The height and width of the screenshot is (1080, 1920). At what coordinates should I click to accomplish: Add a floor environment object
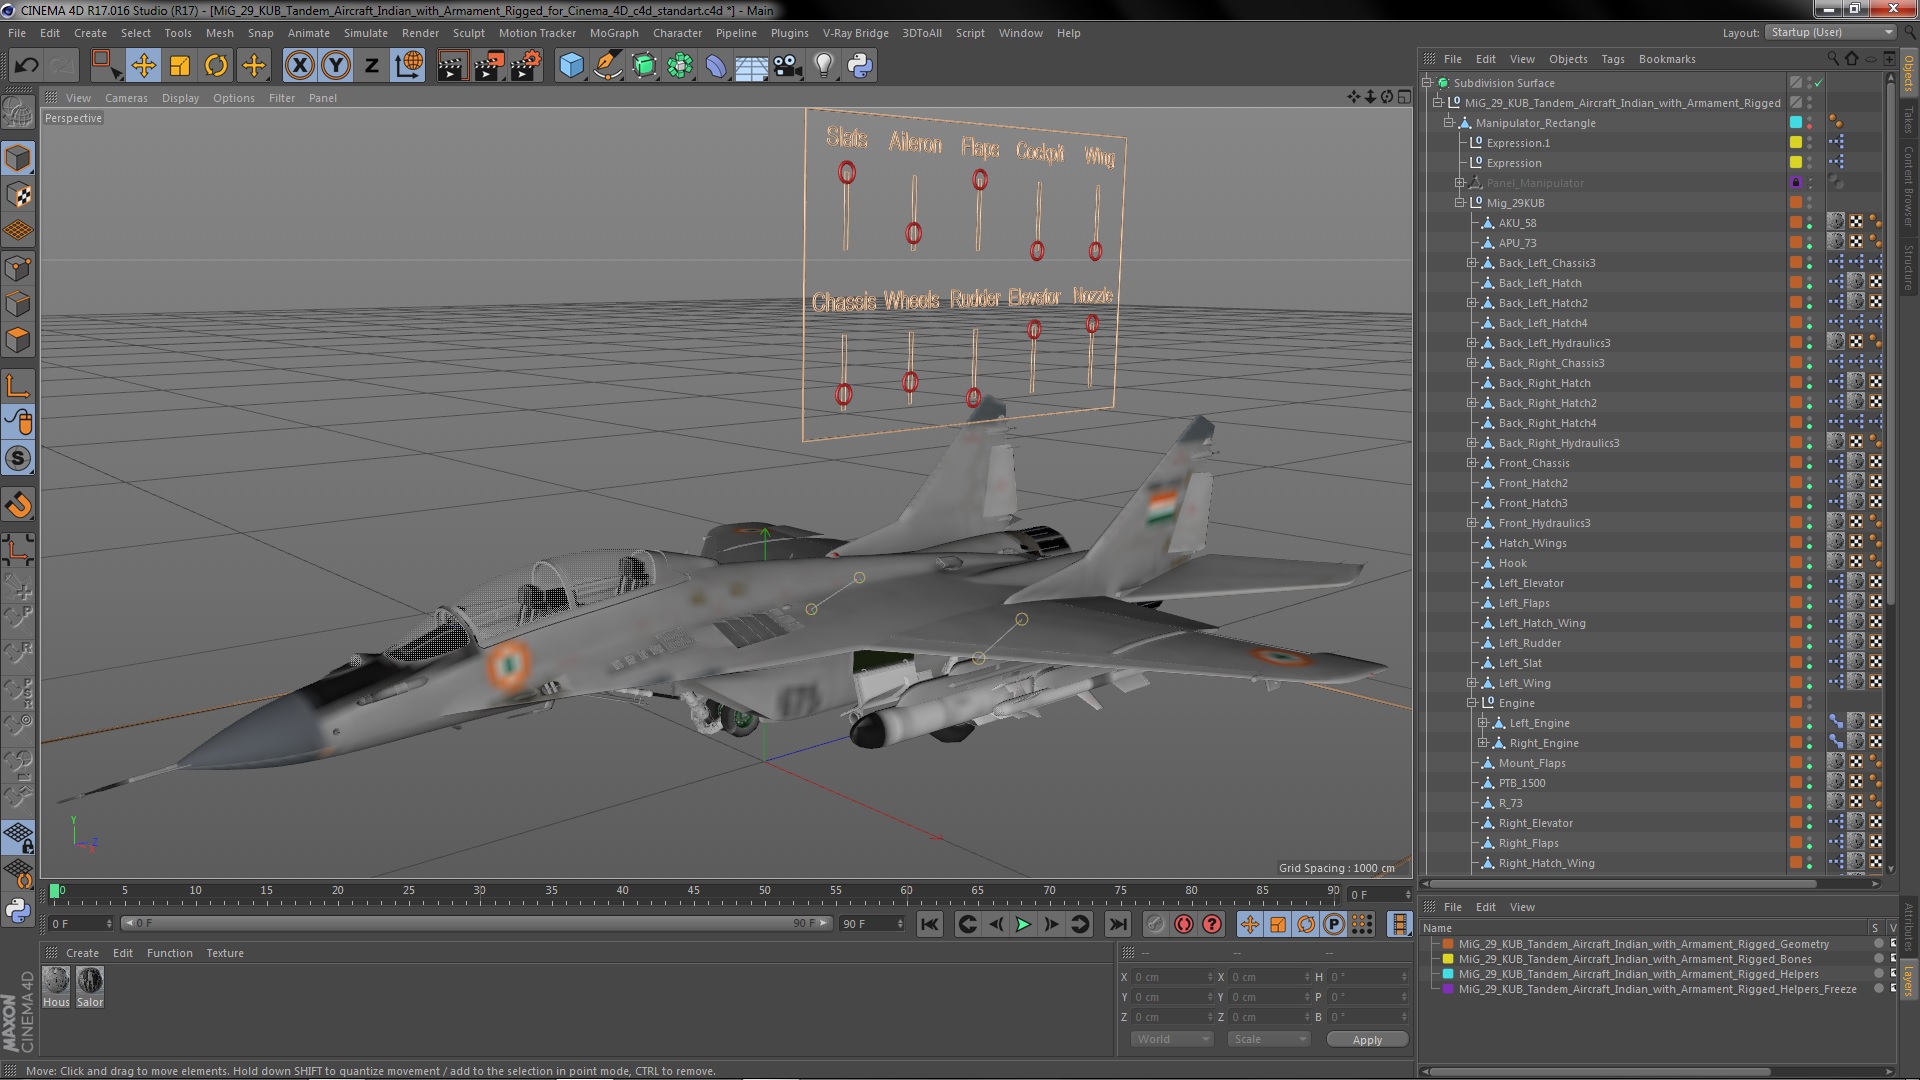pos(752,66)
